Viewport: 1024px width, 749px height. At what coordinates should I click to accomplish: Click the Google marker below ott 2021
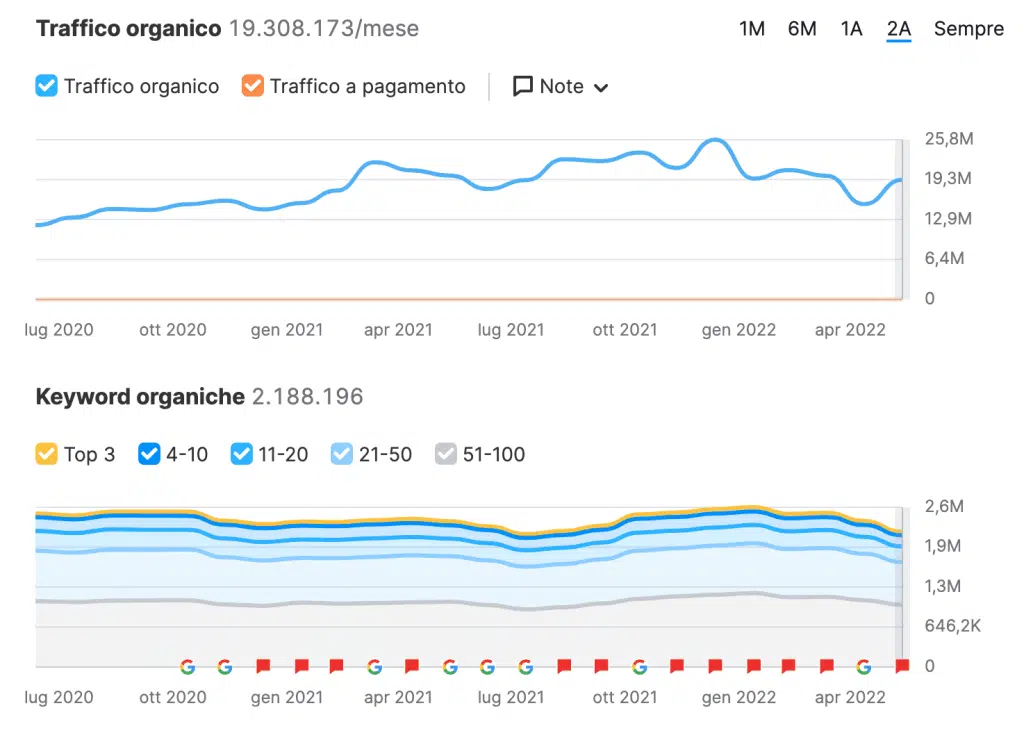638,666
